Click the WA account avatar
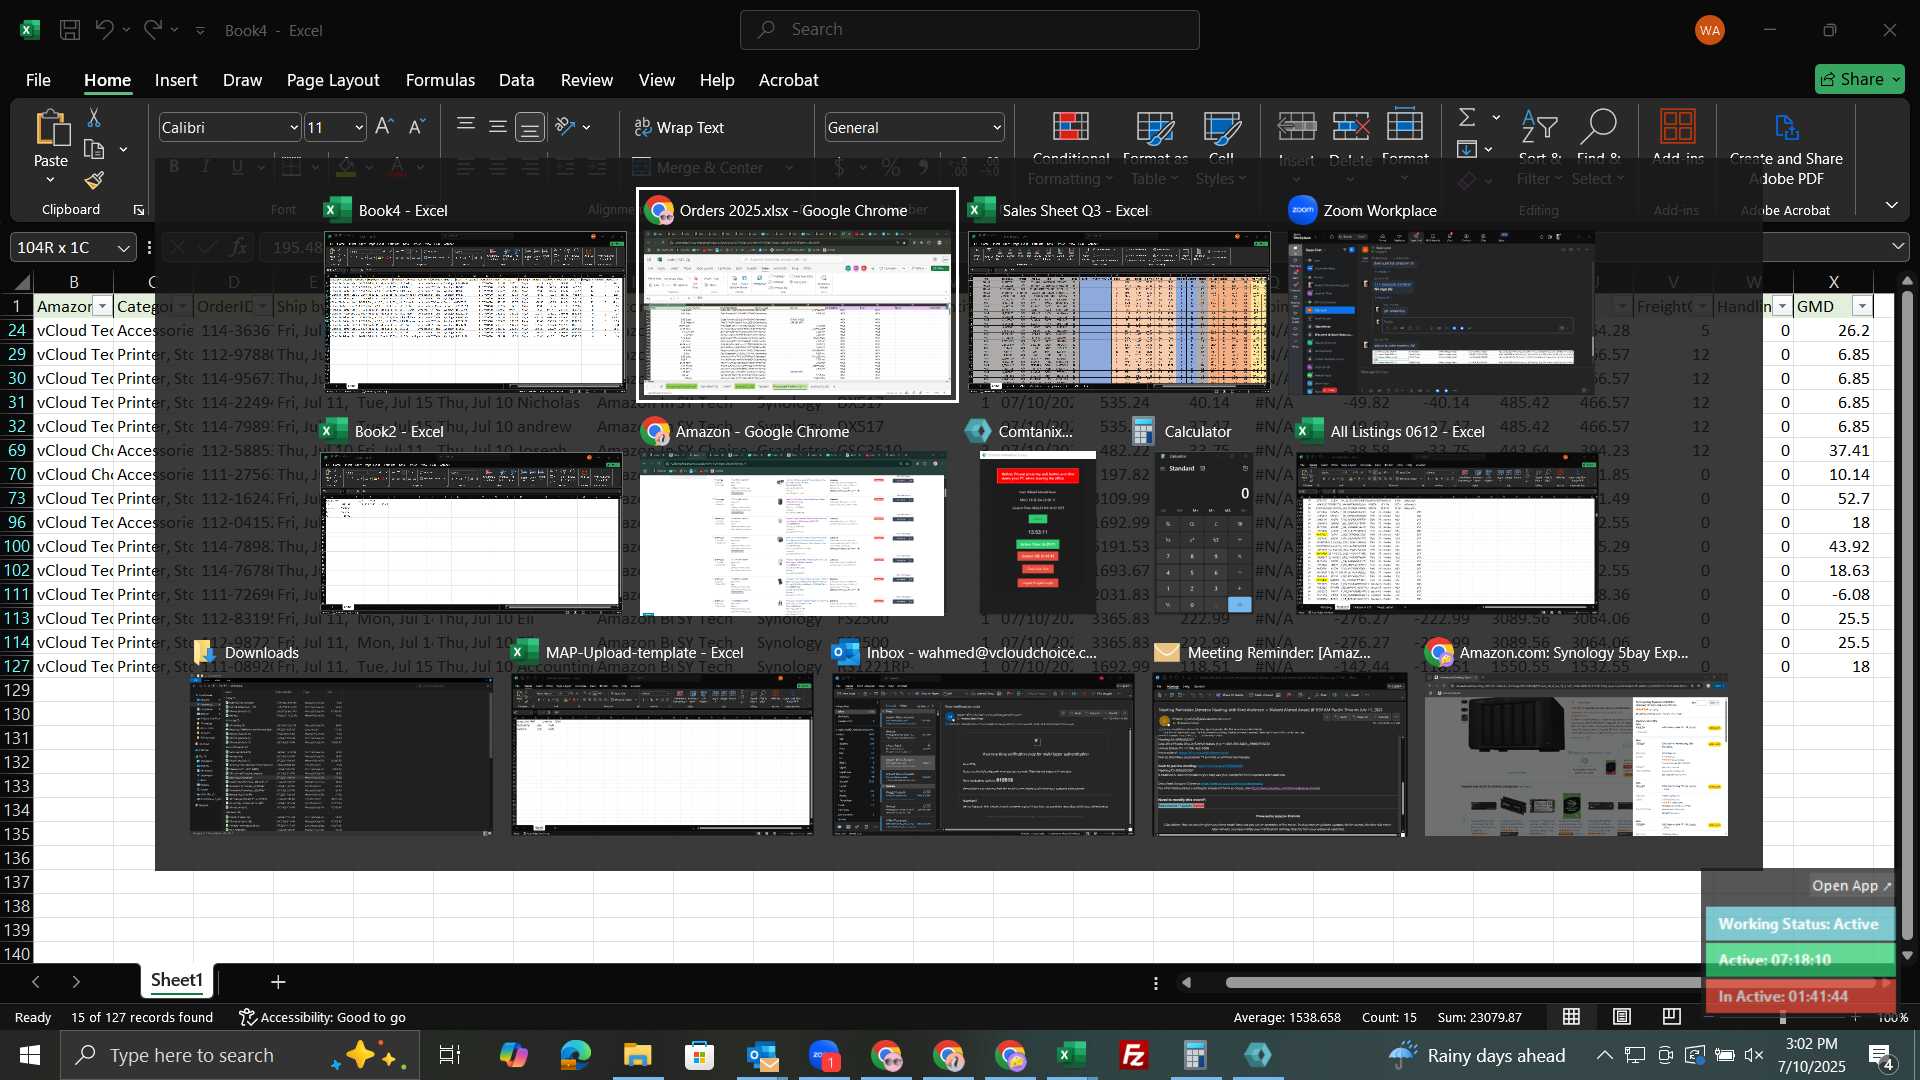The image size is (1920, 1080). [x=1710, y=30]
